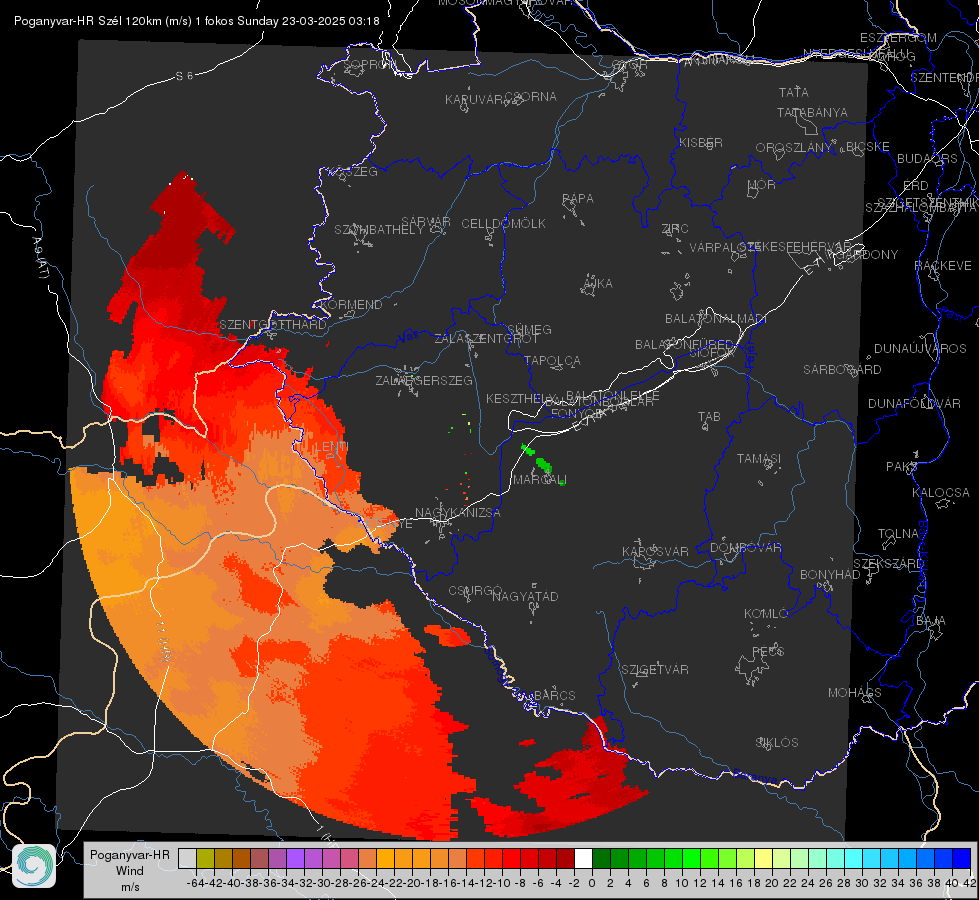Click the BAJA city label

point(931,621)
